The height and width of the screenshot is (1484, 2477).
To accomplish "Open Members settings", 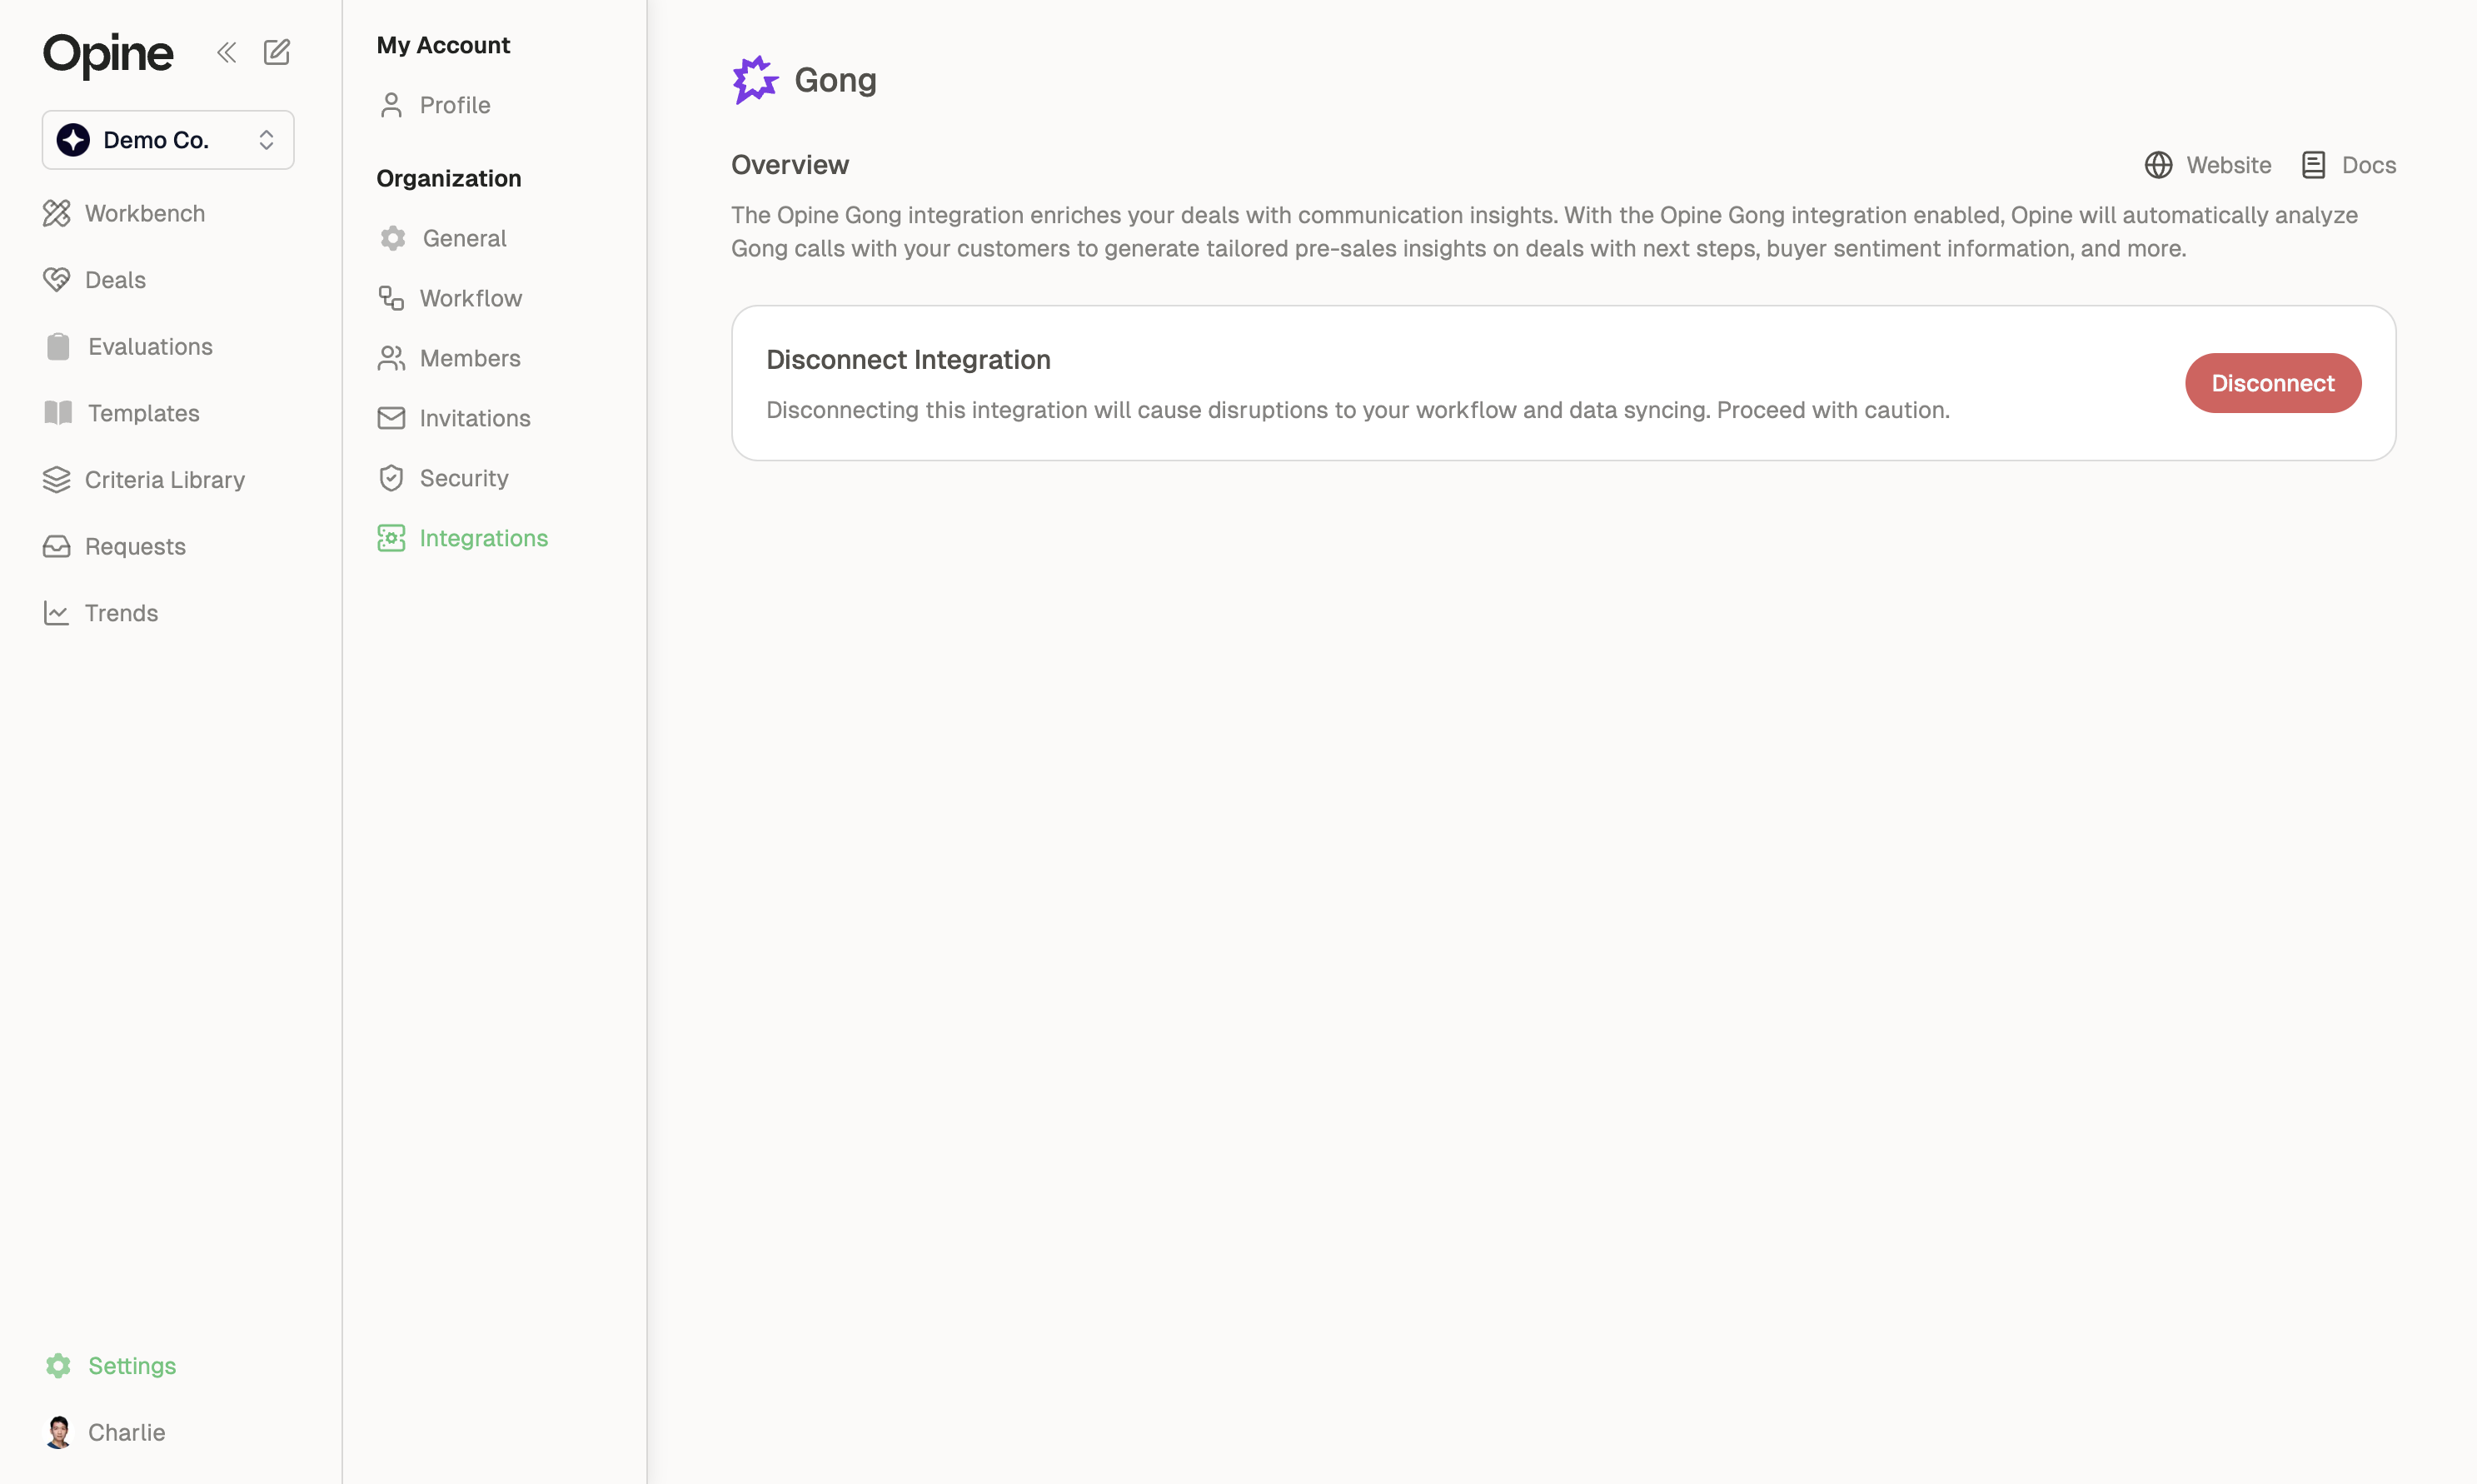I will (469, 358).
